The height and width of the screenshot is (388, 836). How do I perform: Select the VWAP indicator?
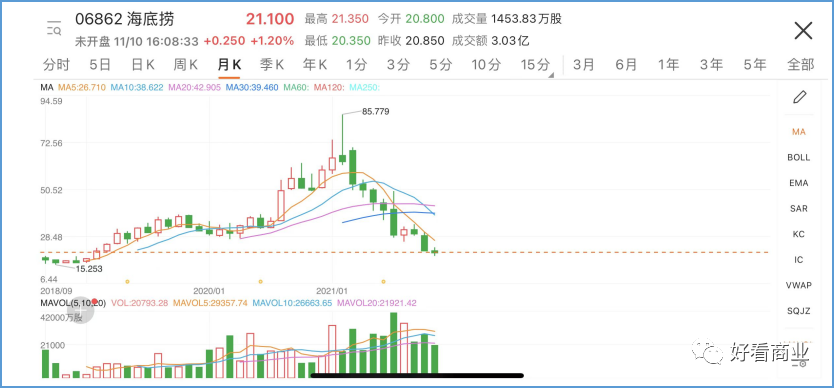coord(798,285)
